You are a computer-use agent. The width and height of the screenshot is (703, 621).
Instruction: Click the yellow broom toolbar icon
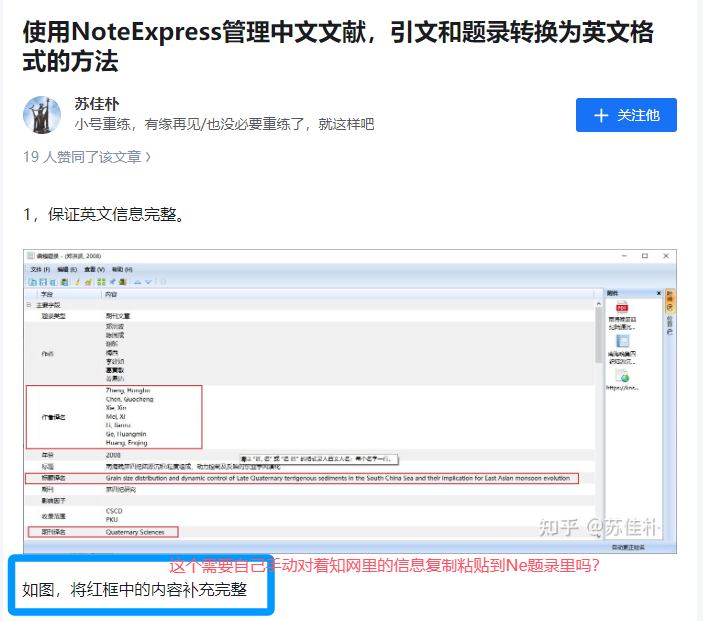[77, 282]
